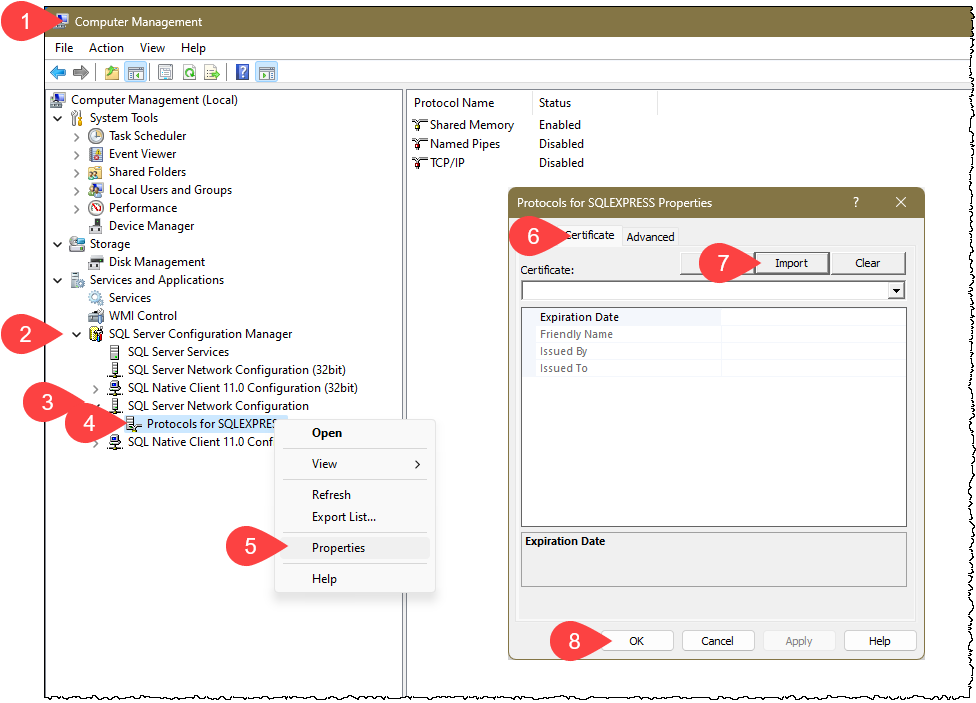The image size is (976, 703).
Task: Select the Performance monitor icon
Action: click(x=96, y=208)
